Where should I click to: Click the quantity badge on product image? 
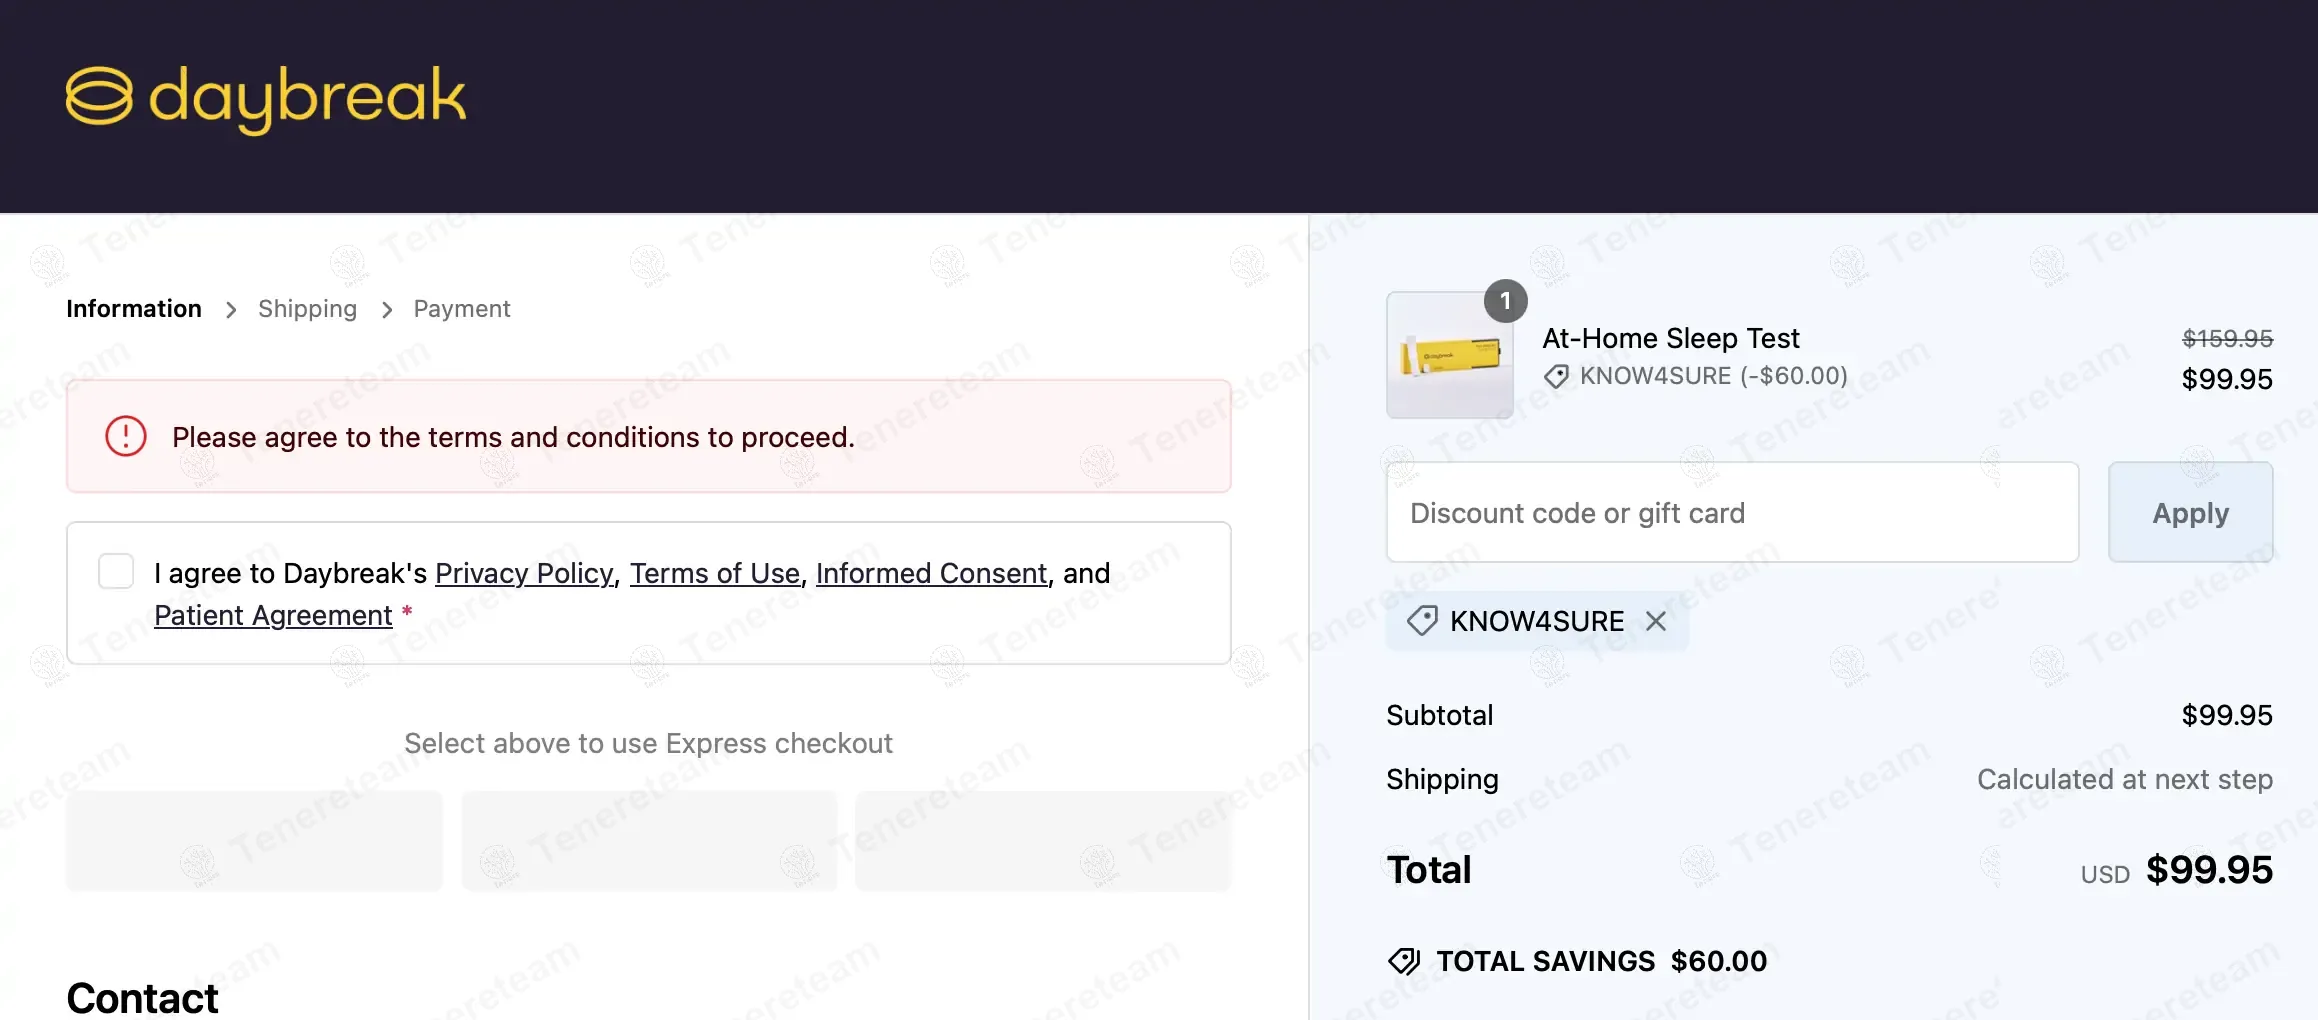pyautogui.click(x=1505, y=301)
